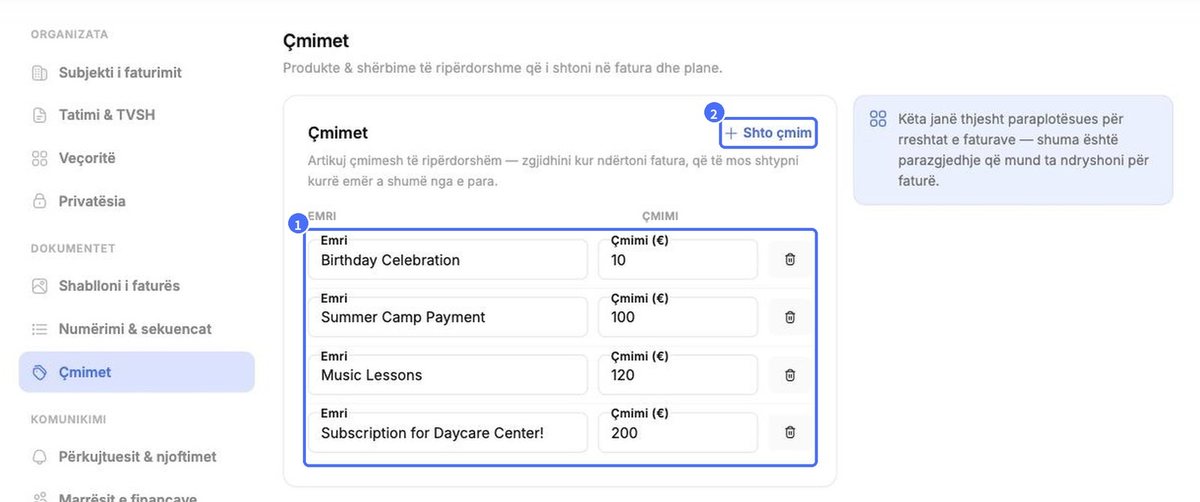Click trash icon for Summer Camp Payment
1200x502 pixels.
point(789,317)
